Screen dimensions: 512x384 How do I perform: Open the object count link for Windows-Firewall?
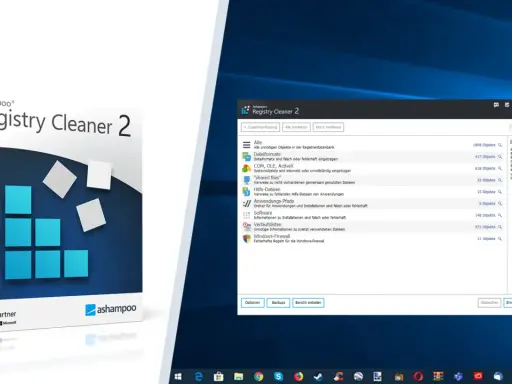(486, 239)
